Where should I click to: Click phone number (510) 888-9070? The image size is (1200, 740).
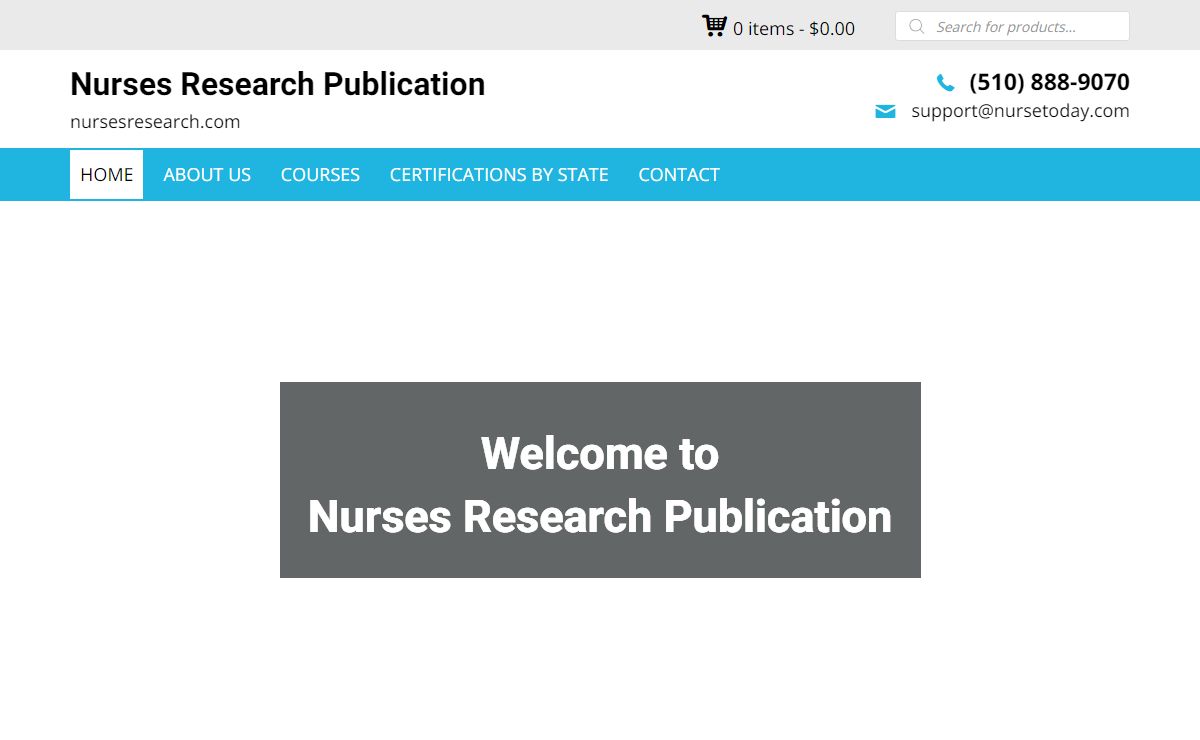click(1049, 82)
